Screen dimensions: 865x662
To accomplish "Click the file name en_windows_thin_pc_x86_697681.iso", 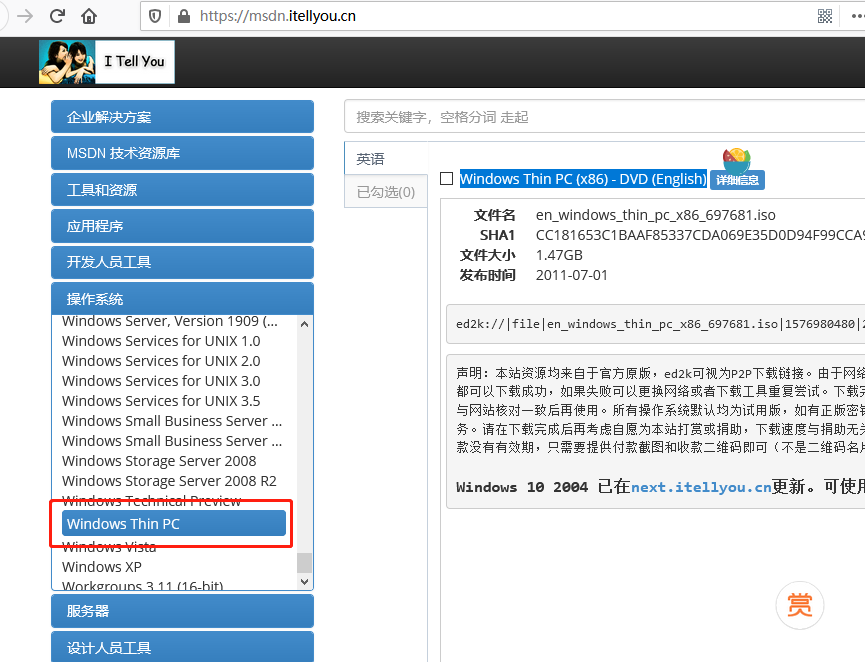I will tap(655, 215).
